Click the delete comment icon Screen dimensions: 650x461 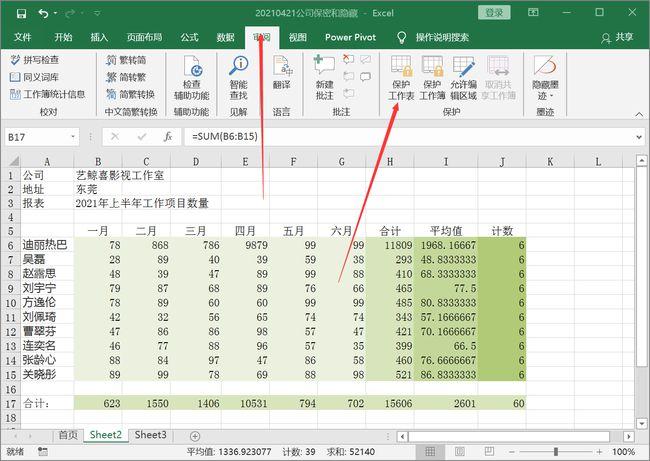tap(349, 59)
